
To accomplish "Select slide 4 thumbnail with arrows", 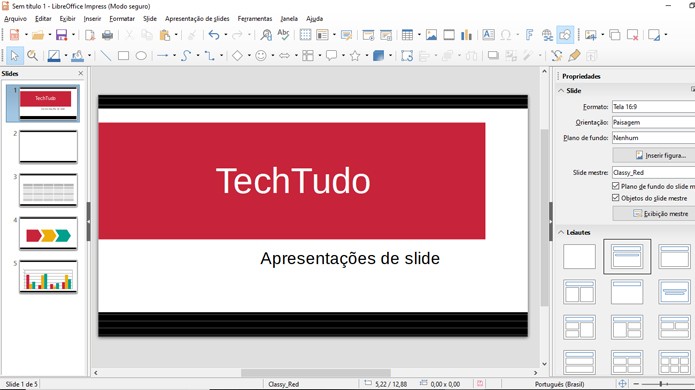I will [x=48, y=234].
